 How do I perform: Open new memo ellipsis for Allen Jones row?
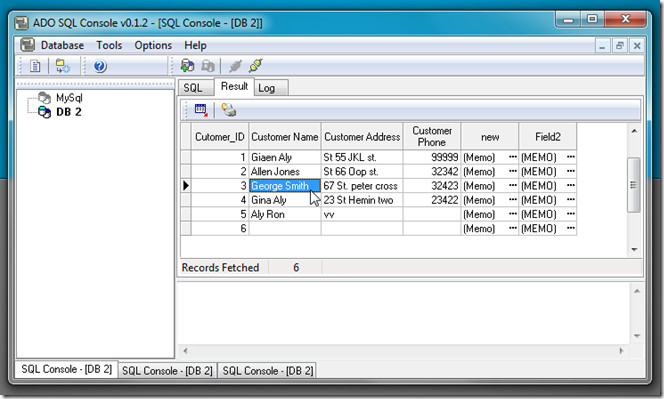[x=512, y=172]
